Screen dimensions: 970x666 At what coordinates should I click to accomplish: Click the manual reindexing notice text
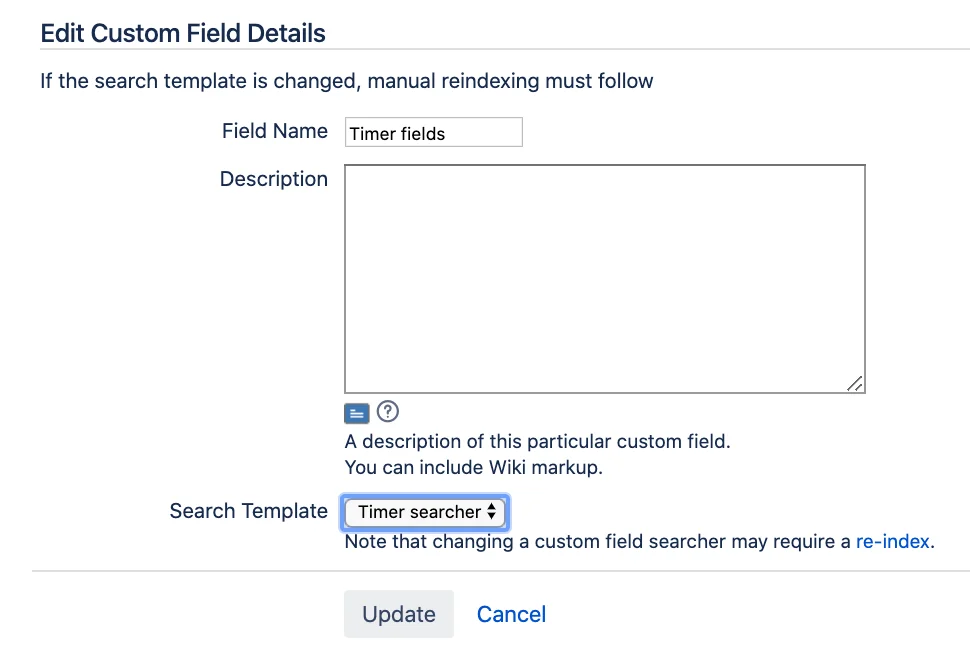tap(346, 81)
